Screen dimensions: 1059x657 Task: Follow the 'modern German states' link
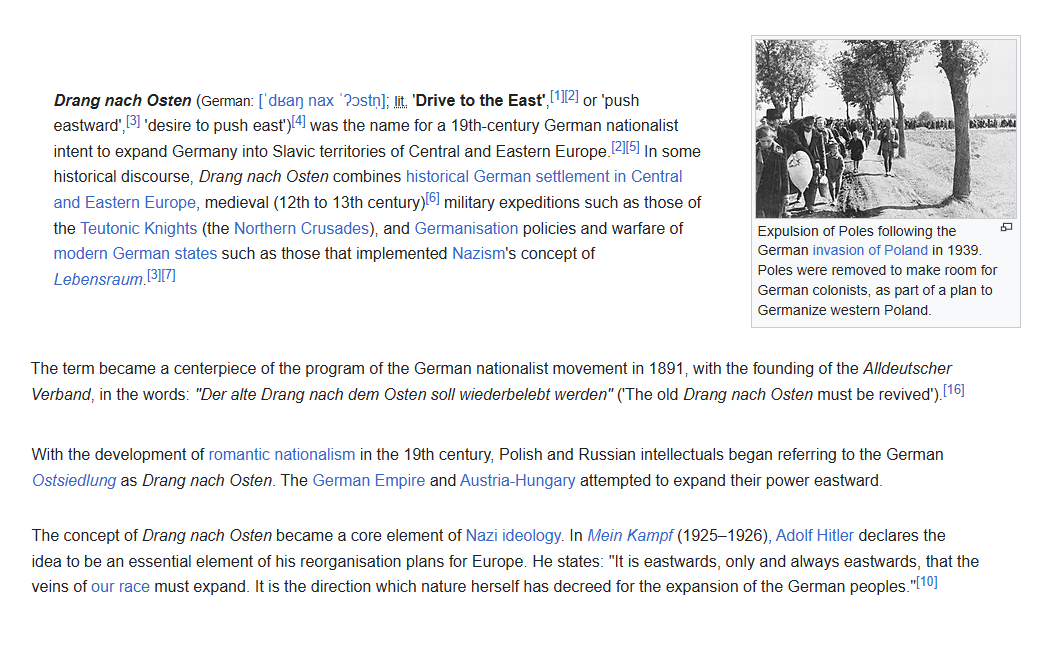135,254
